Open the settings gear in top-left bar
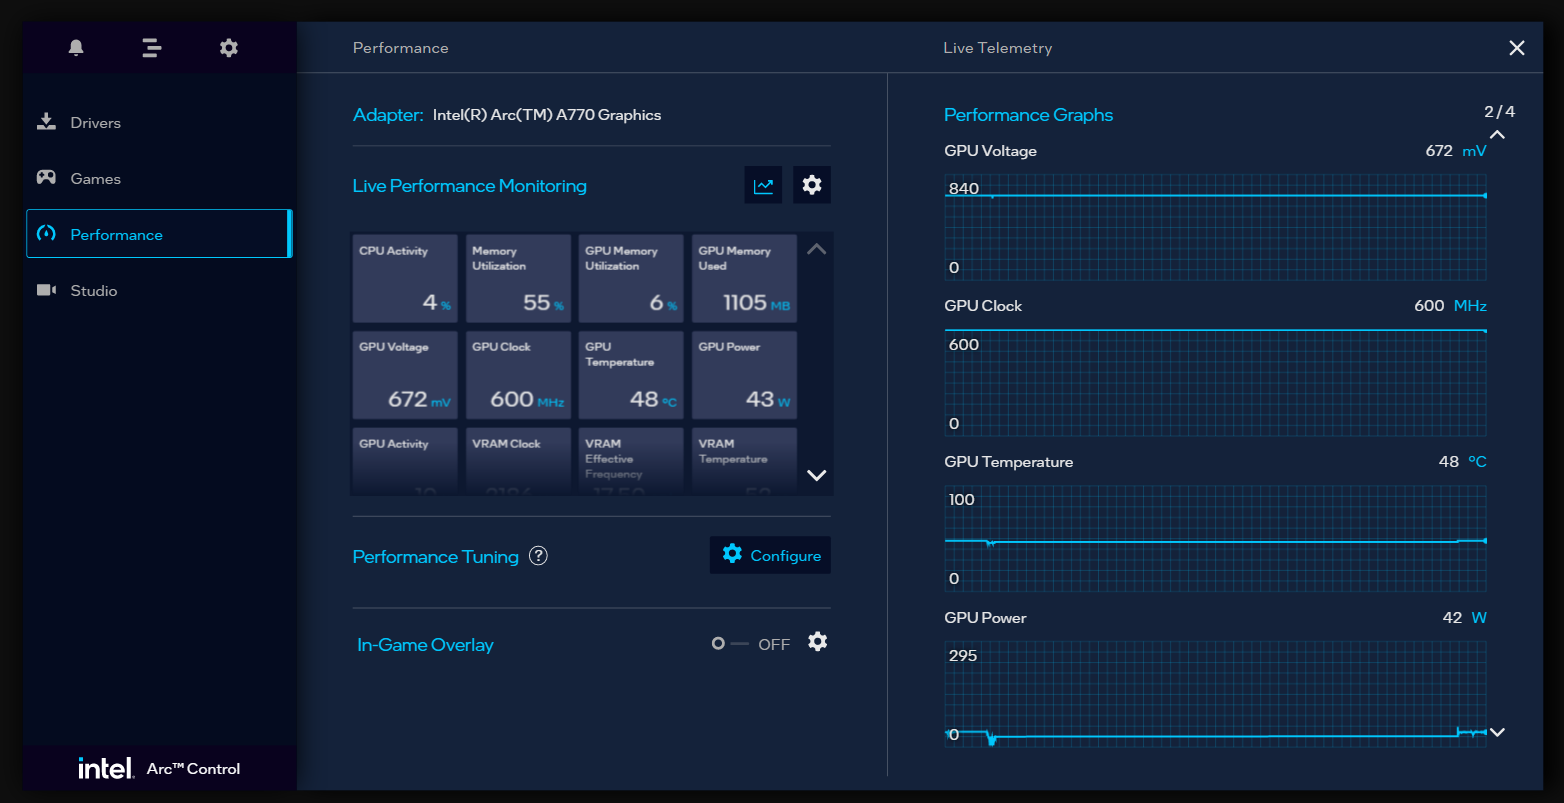1564x803 pixels. click(x=228, y=47)
